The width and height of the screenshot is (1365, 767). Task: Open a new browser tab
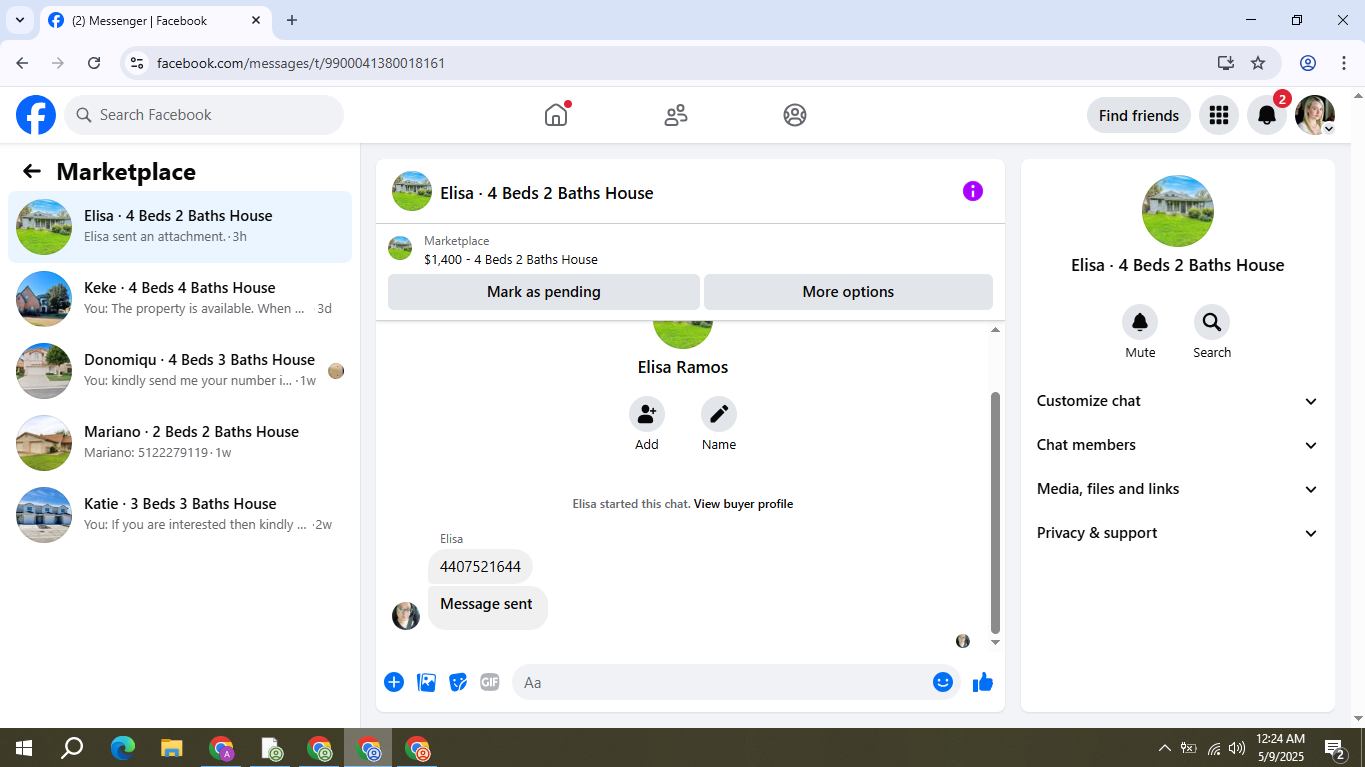tap(292, 20)
